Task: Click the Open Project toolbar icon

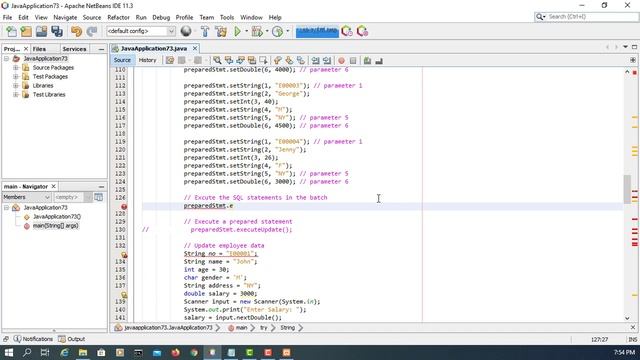Action: pos(41,31)
